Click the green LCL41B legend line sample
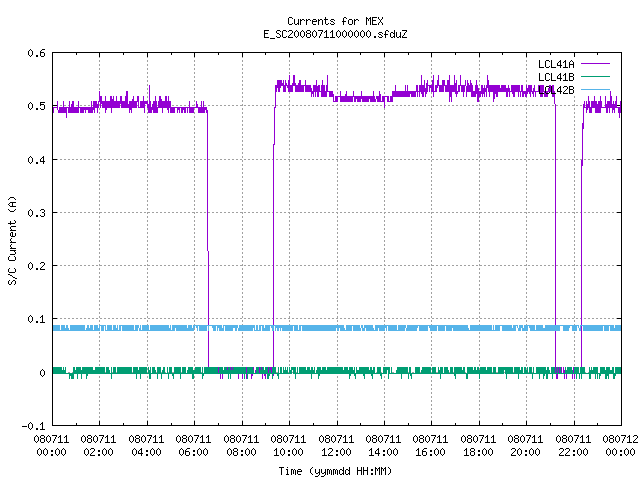Screen dimensions: 640x480 click(595, 76)
